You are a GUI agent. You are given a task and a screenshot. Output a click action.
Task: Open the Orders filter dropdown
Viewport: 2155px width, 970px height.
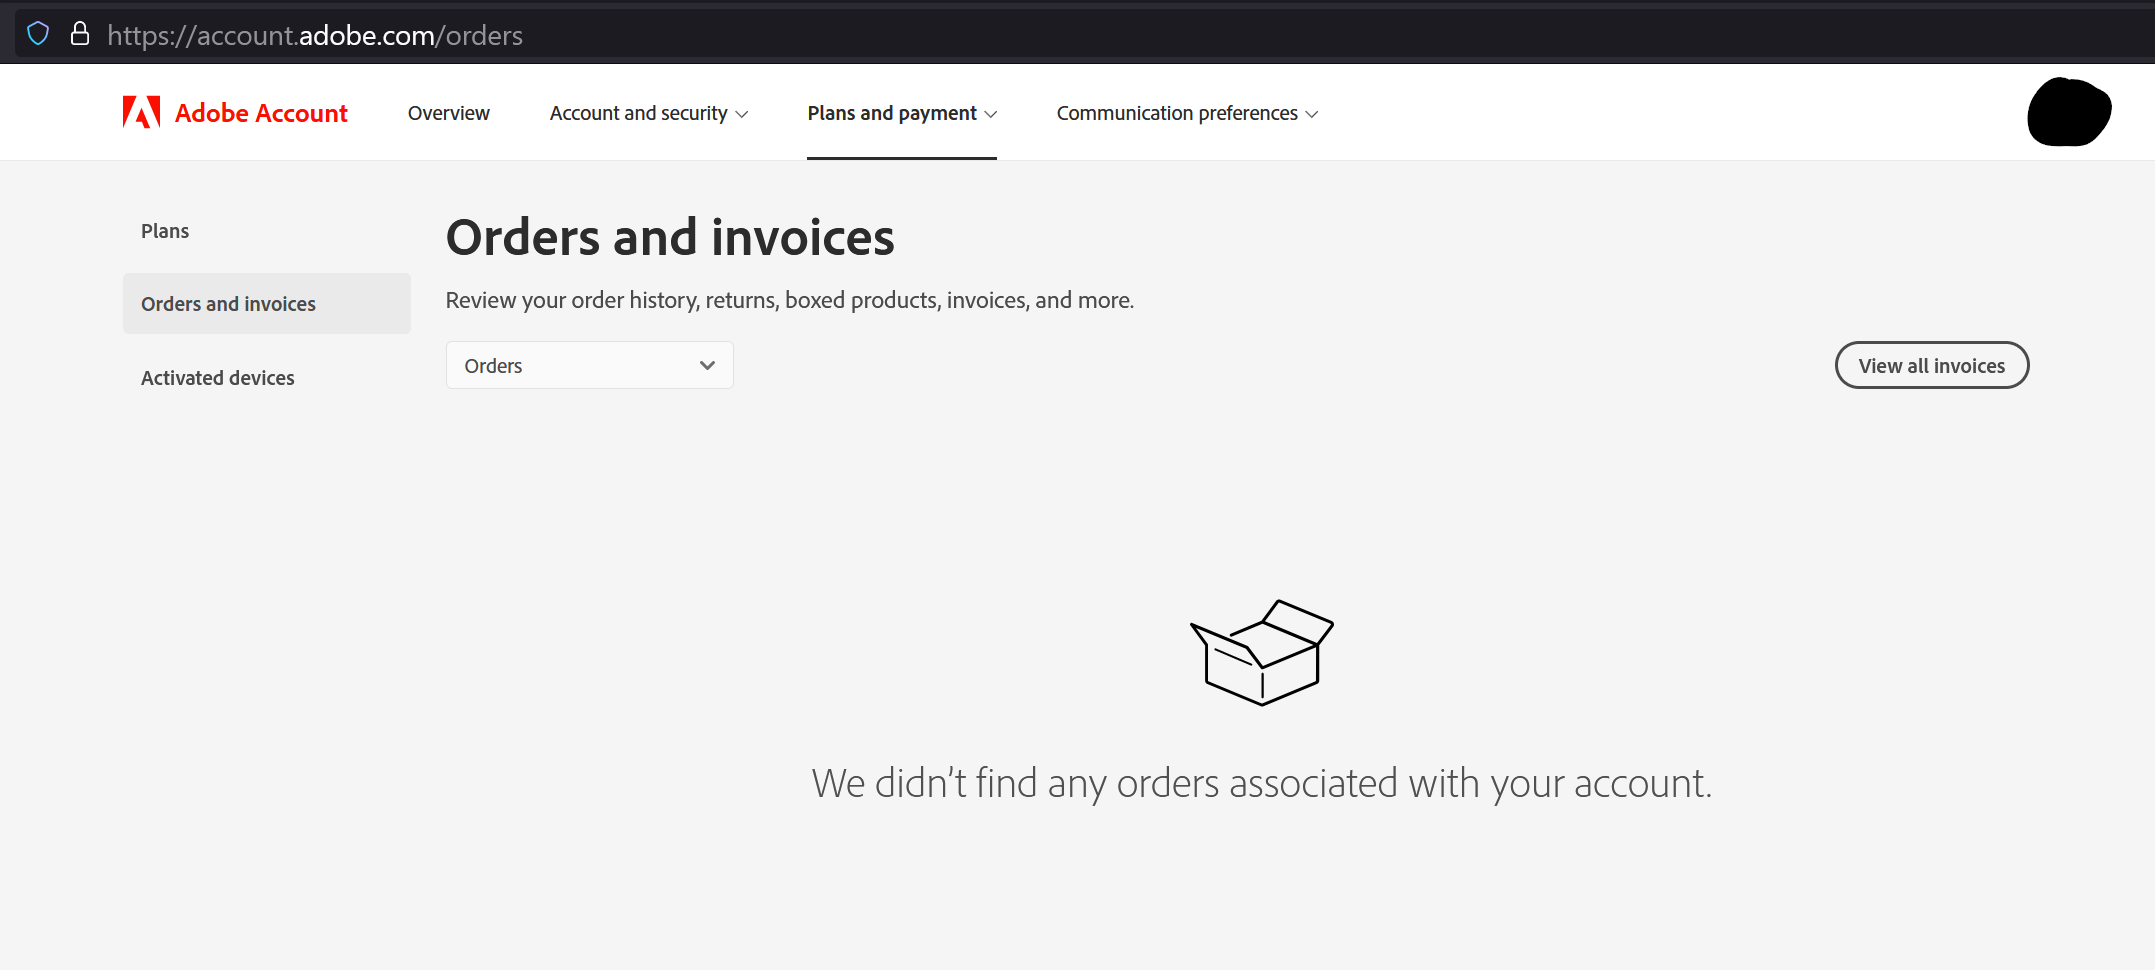point(589,365)
